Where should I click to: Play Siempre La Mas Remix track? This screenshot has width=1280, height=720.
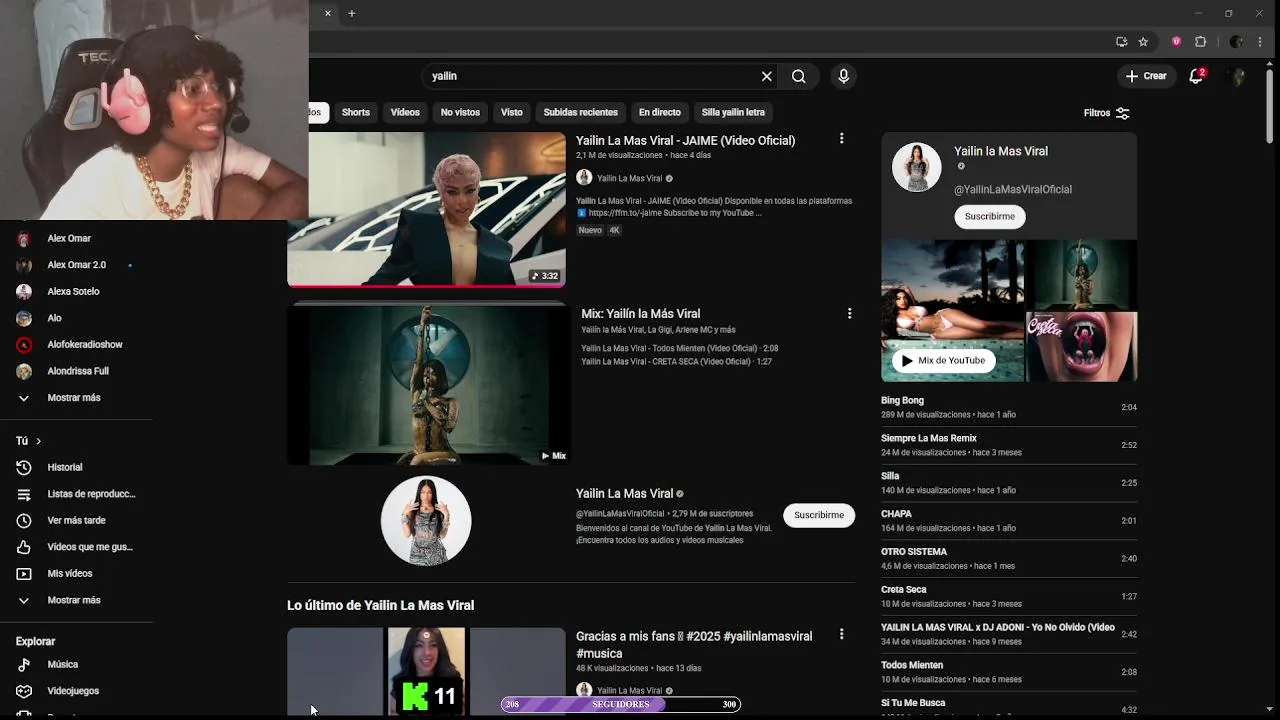pyautogui.click(x=1009, y=445)
